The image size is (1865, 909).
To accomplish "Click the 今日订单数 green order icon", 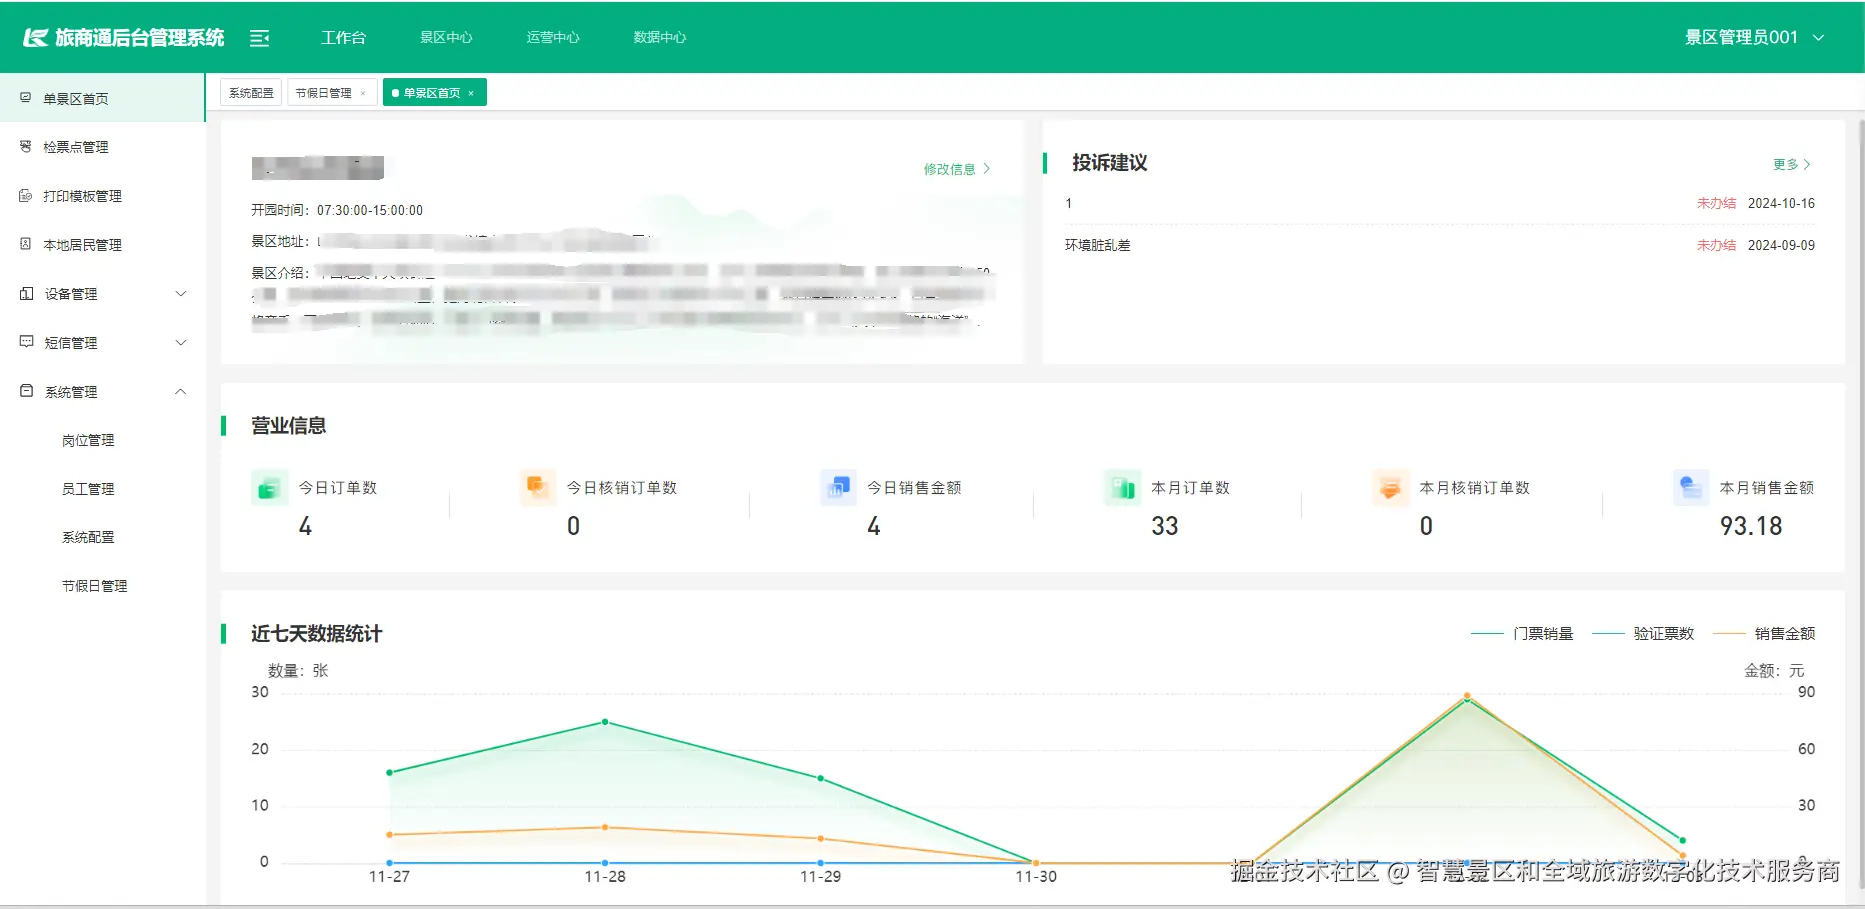I will click(x=268, y=487).
